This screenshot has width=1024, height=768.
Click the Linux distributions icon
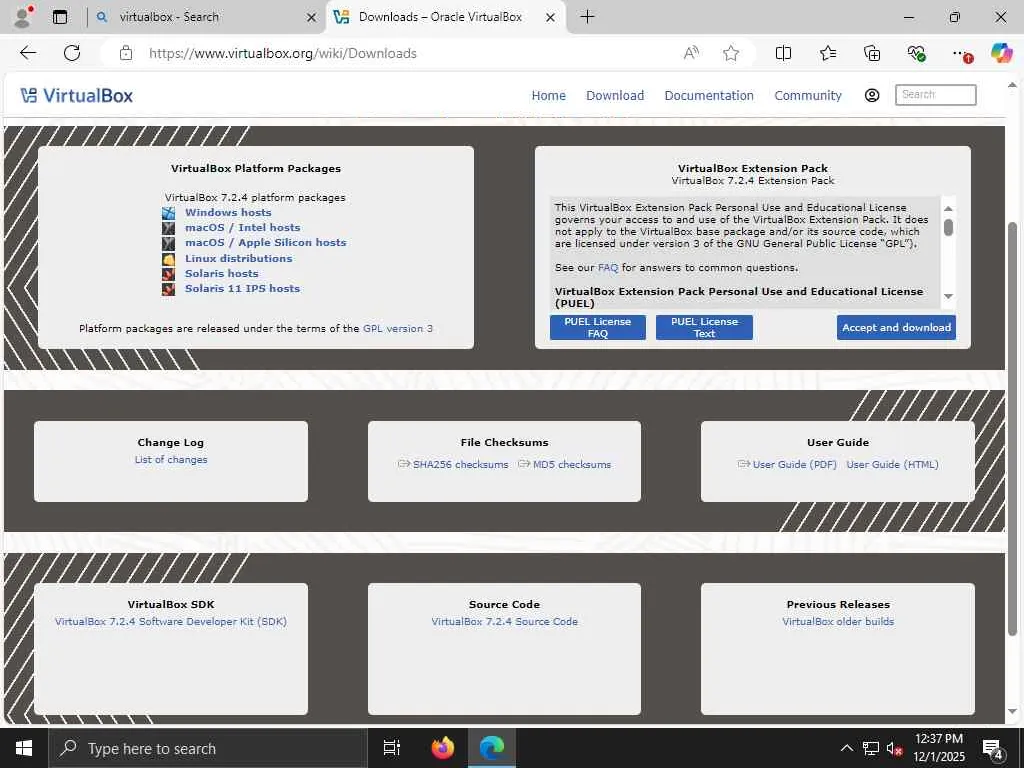pos(168,259)
